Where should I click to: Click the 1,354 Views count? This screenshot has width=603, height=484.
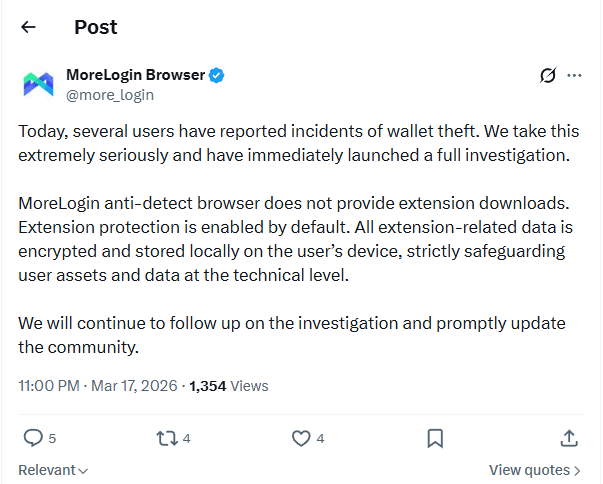click(x=229, y=385)
